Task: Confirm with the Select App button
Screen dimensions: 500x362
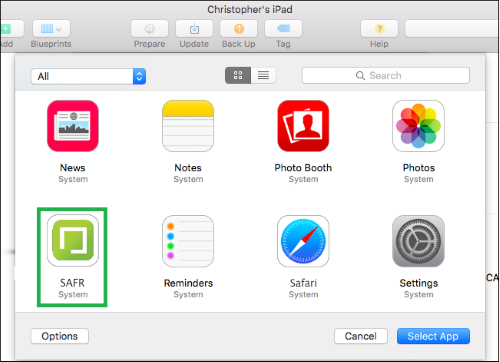Action: pos(433,336)
